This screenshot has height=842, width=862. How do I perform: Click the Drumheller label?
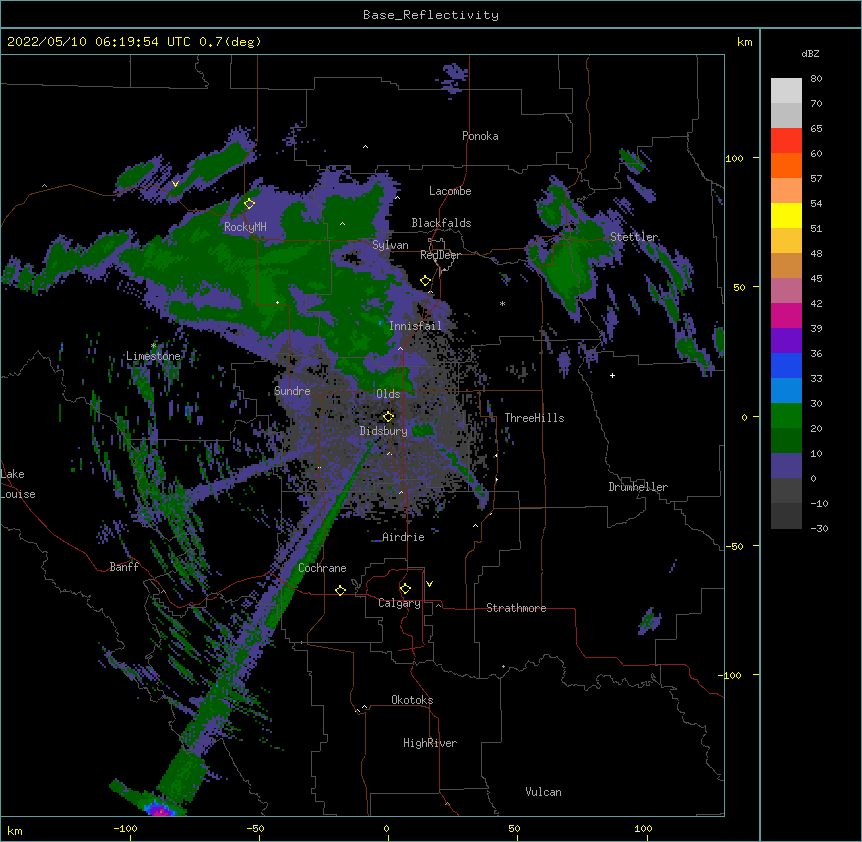[638, 487]
